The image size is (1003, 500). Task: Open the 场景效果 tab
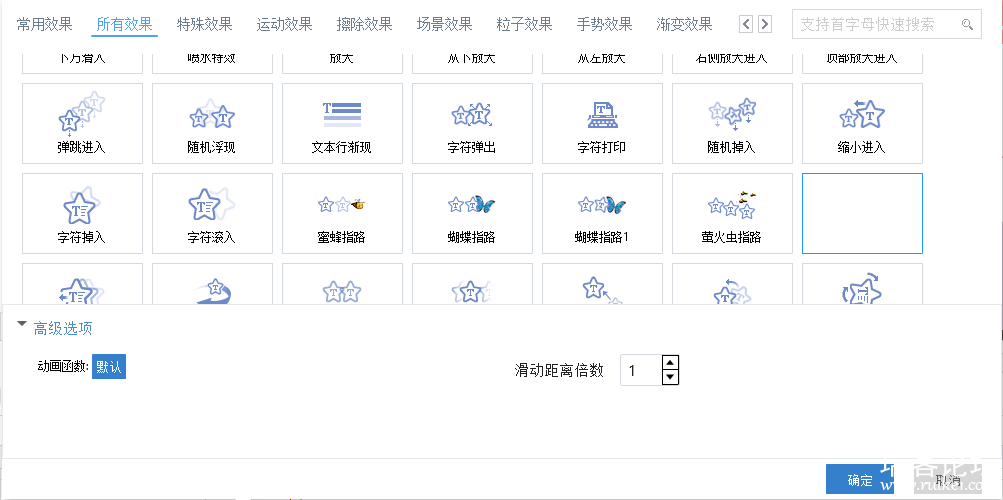(445, 25)
